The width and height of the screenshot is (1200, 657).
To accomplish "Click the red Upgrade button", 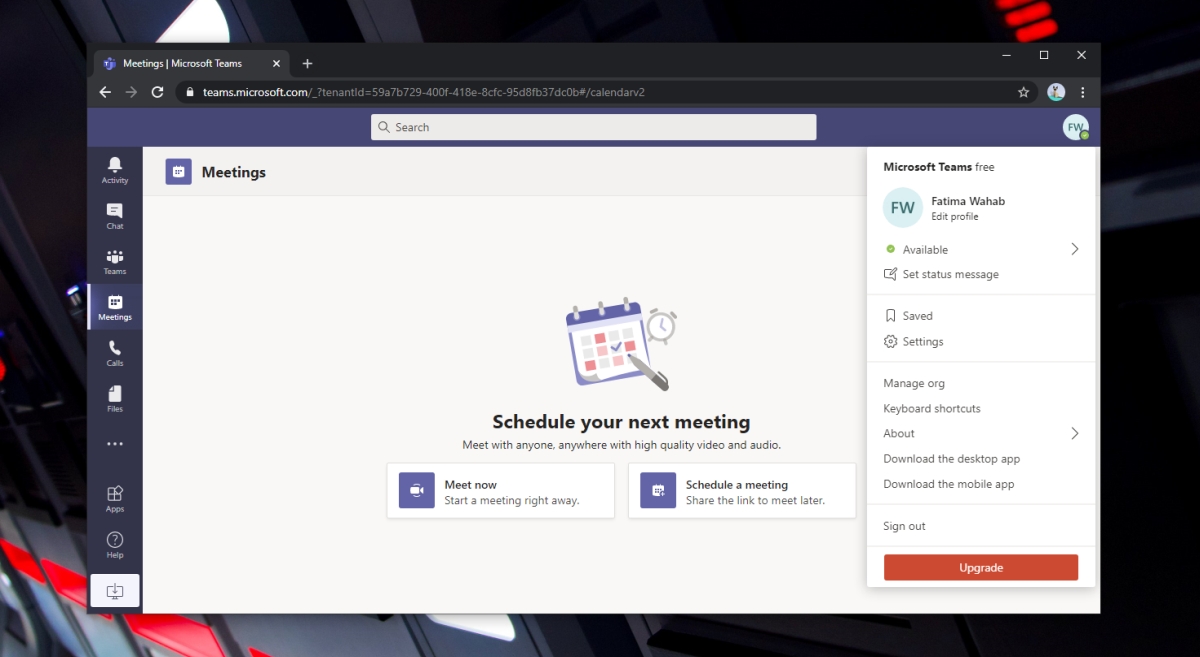I will (981, 567).
